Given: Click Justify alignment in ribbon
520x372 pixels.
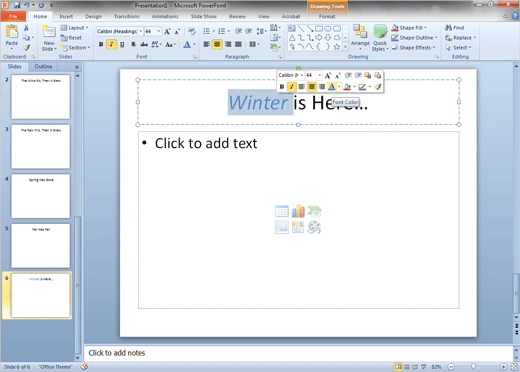Looking at the screenshot, I should click(x=238, y=44).
